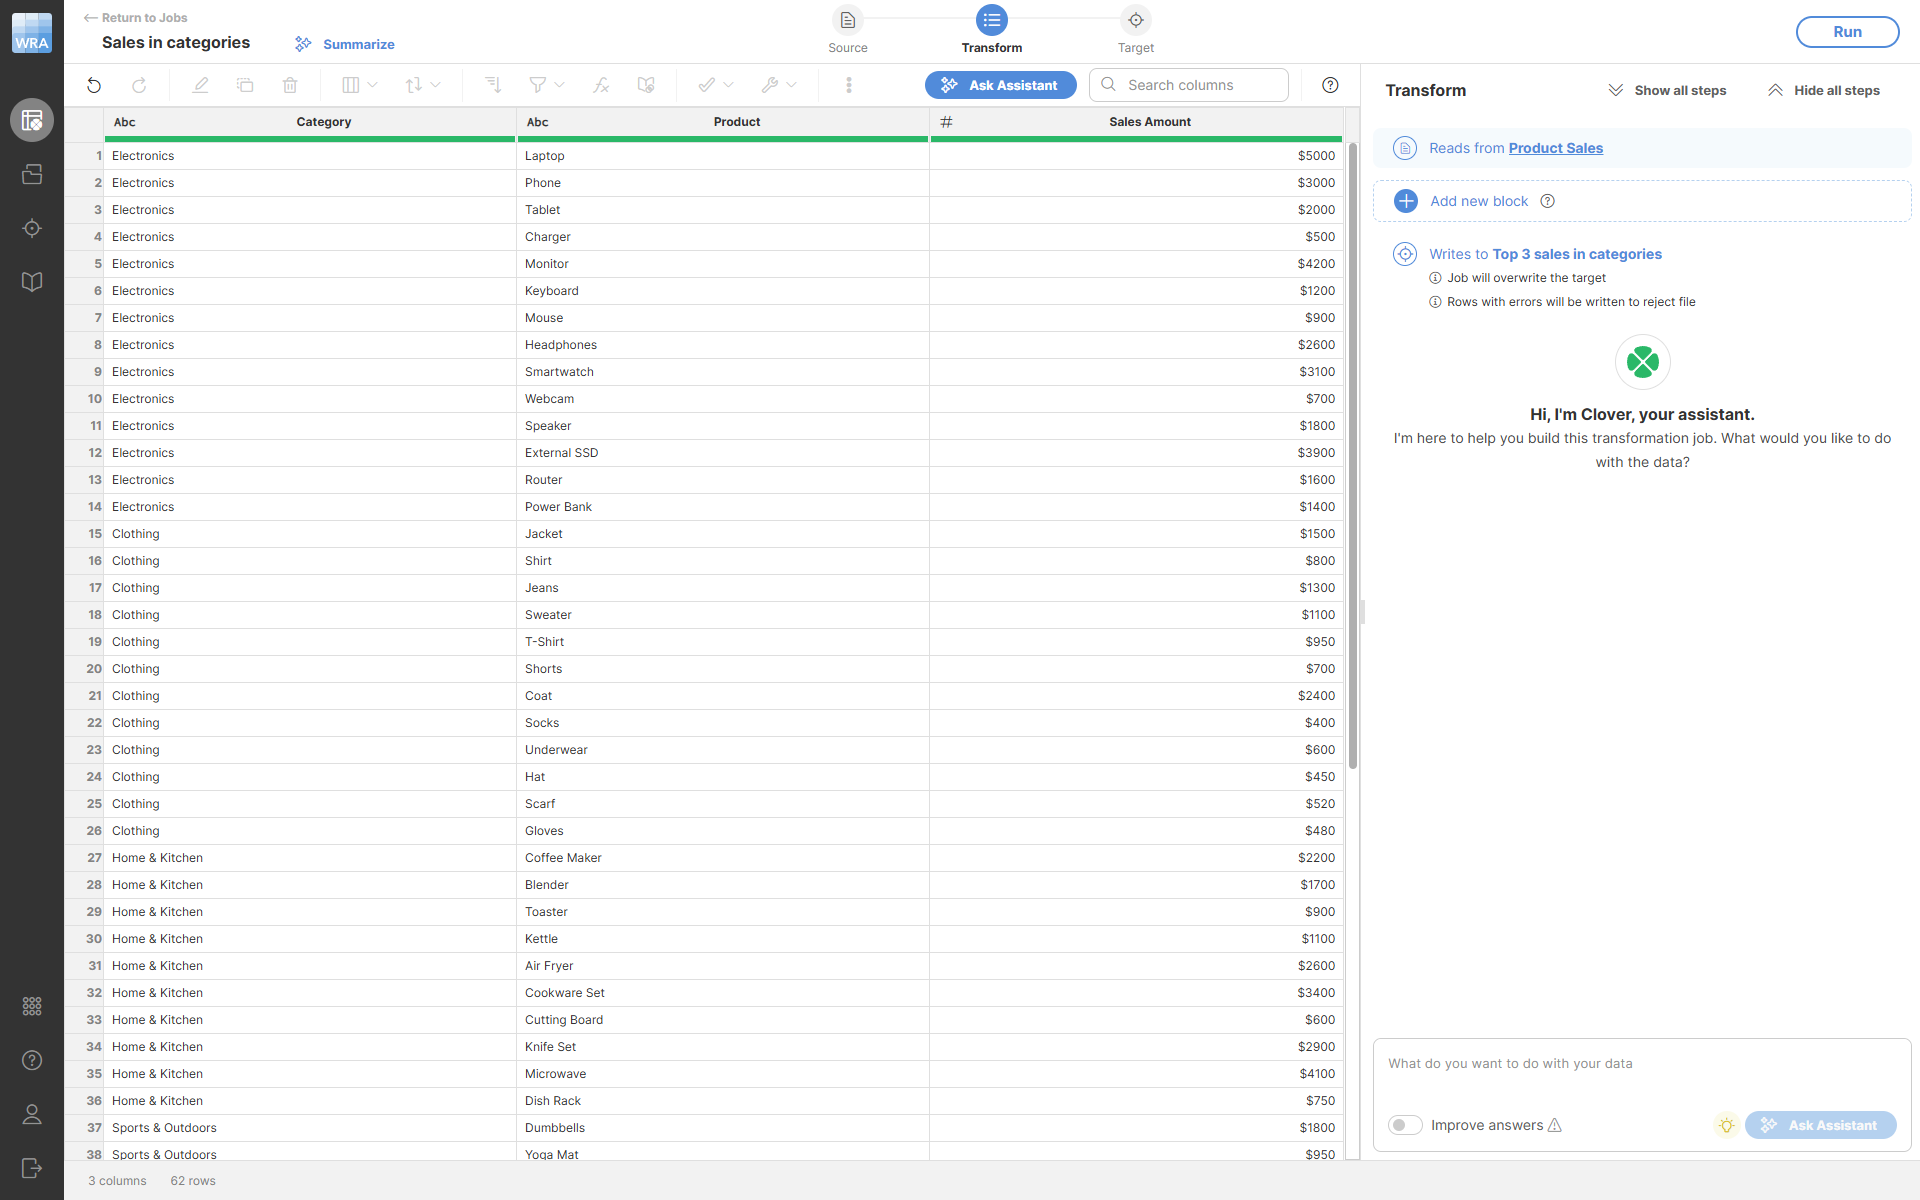This screenshot has width=1920, height=1200.
Task: Delete the selected column
Action: coord(290,85)
